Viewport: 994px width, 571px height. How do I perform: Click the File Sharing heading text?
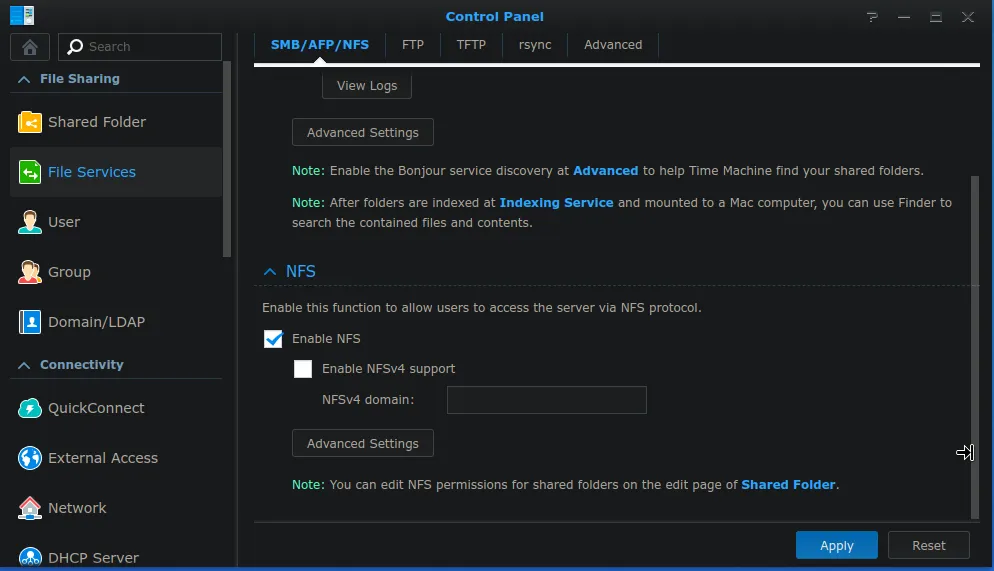tap(80, 79)
